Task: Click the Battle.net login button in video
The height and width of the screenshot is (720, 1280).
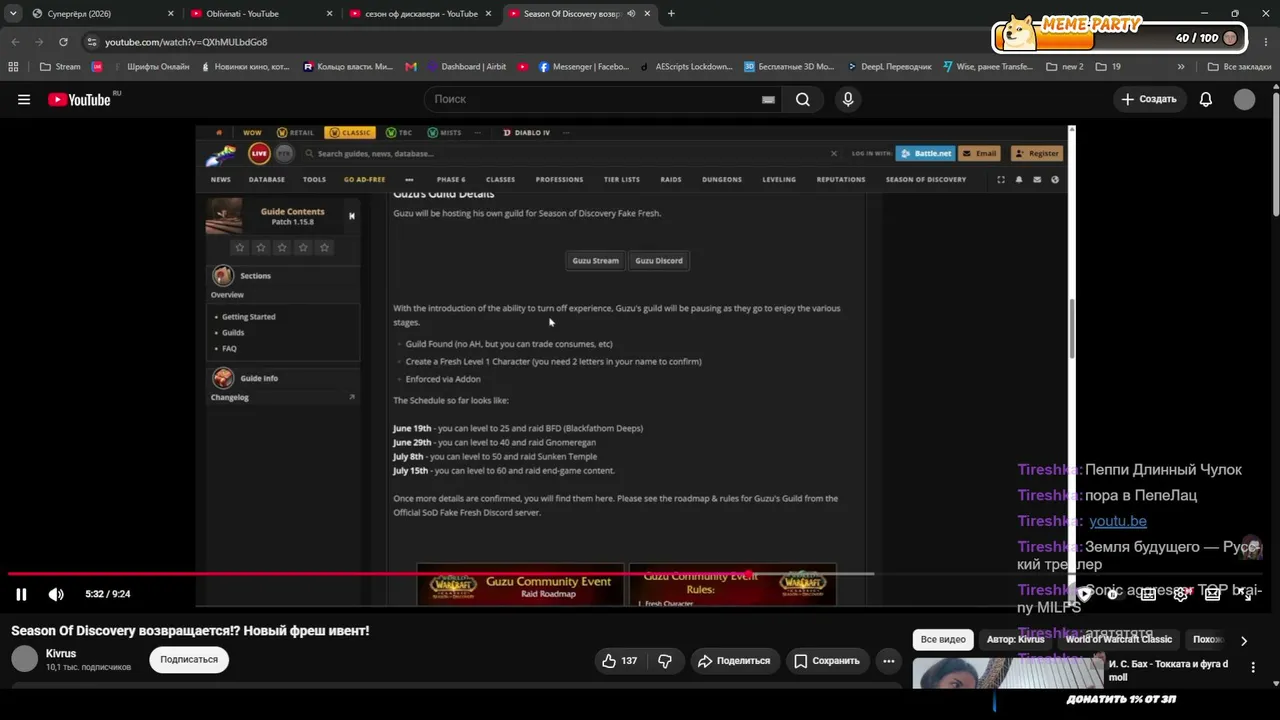Action: click(925, 153)
